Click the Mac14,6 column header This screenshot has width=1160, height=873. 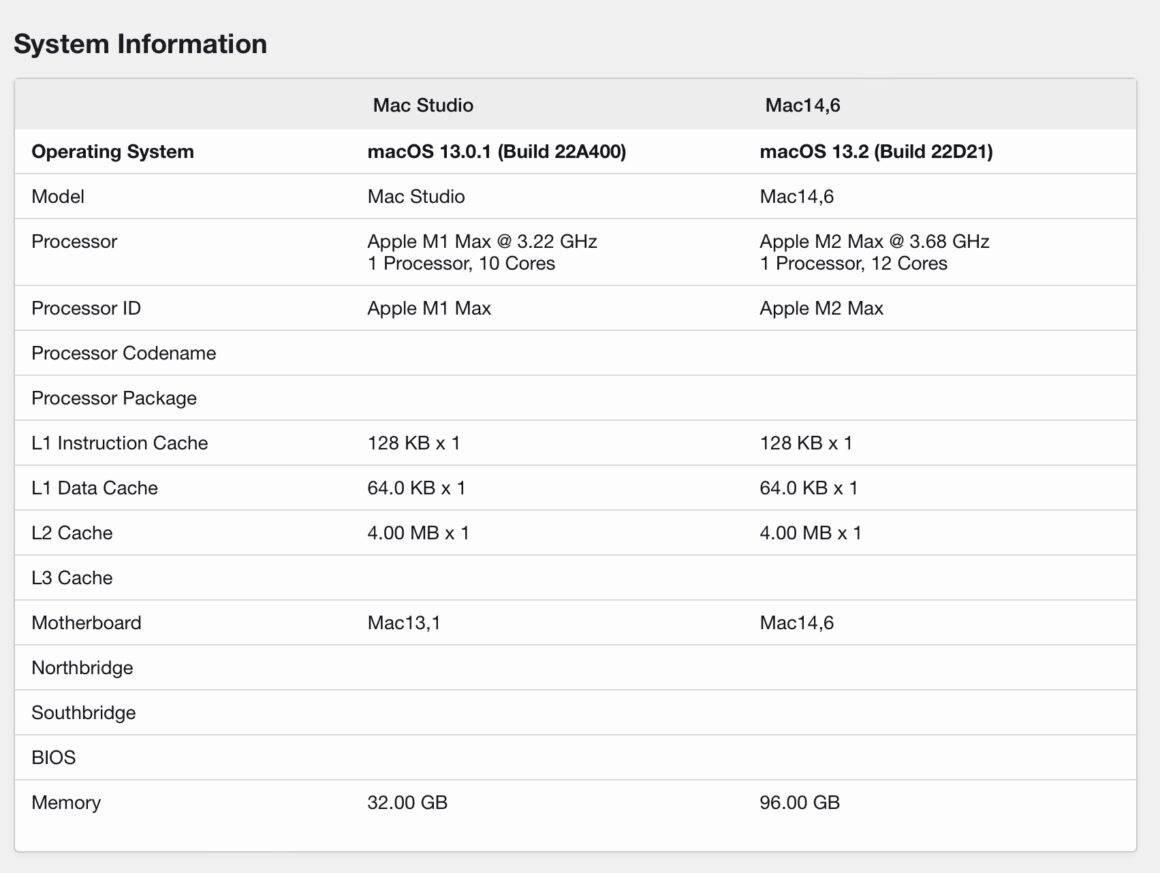pyautogui.click(x=803, y=105)
